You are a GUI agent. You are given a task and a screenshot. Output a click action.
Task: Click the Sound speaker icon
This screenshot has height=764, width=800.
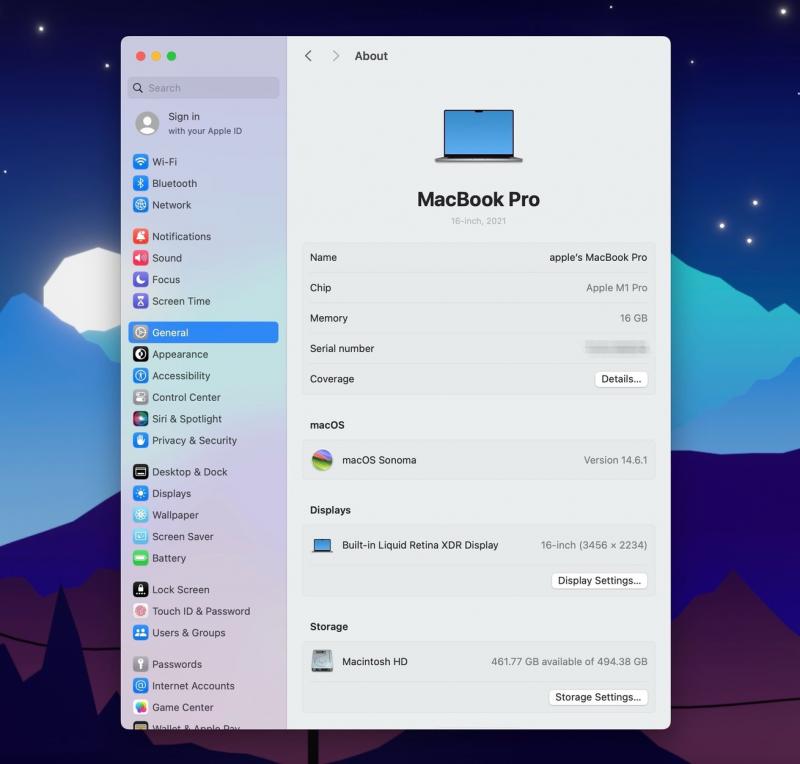(x=140, y=258)
